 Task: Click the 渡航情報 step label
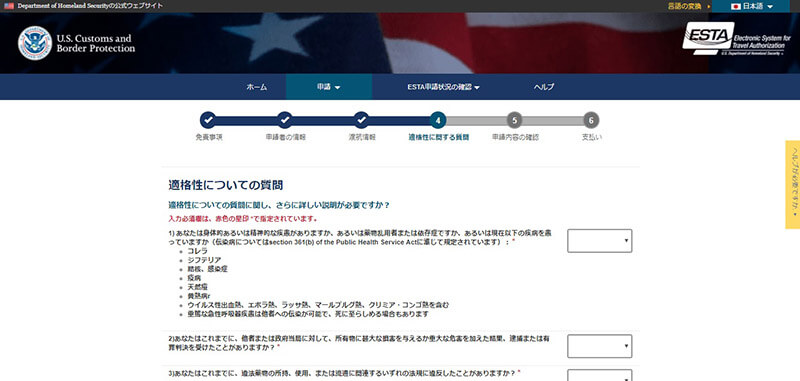362,138
